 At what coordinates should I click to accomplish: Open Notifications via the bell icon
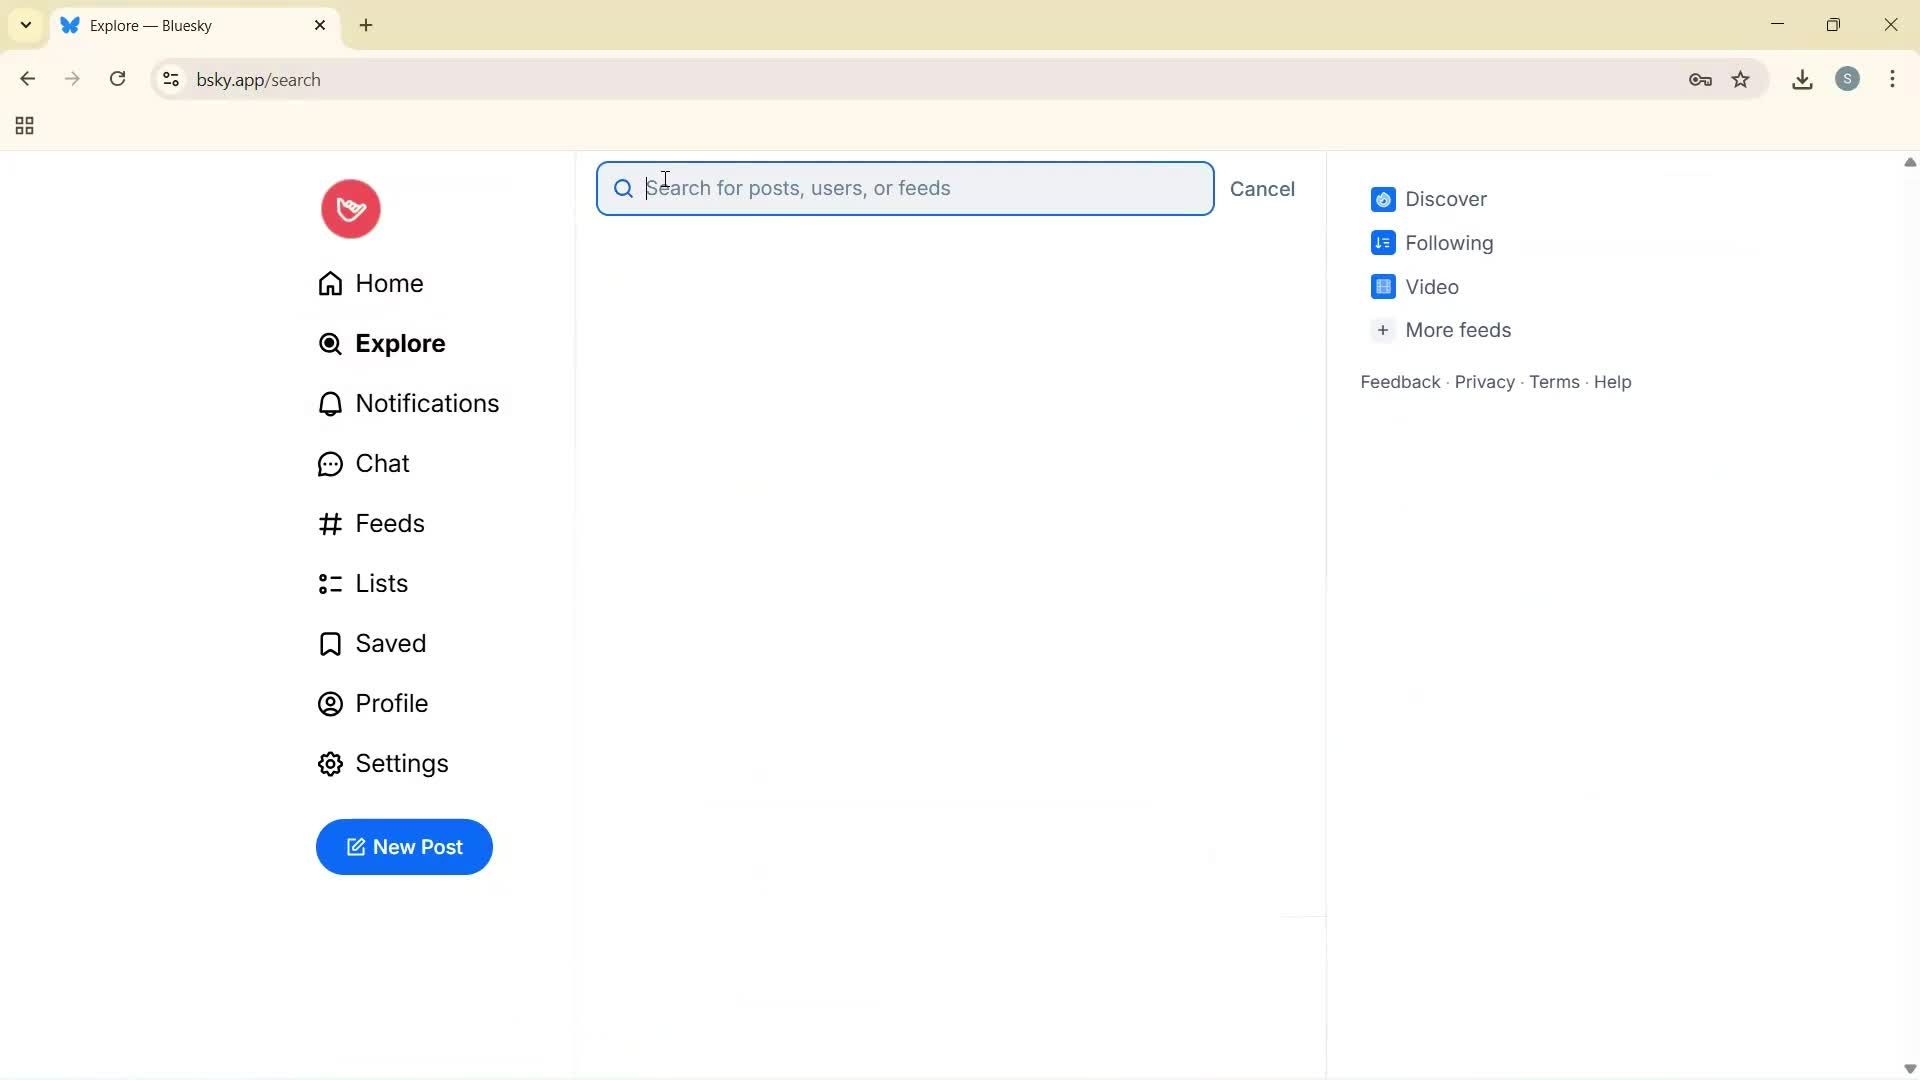coord(330,403)
